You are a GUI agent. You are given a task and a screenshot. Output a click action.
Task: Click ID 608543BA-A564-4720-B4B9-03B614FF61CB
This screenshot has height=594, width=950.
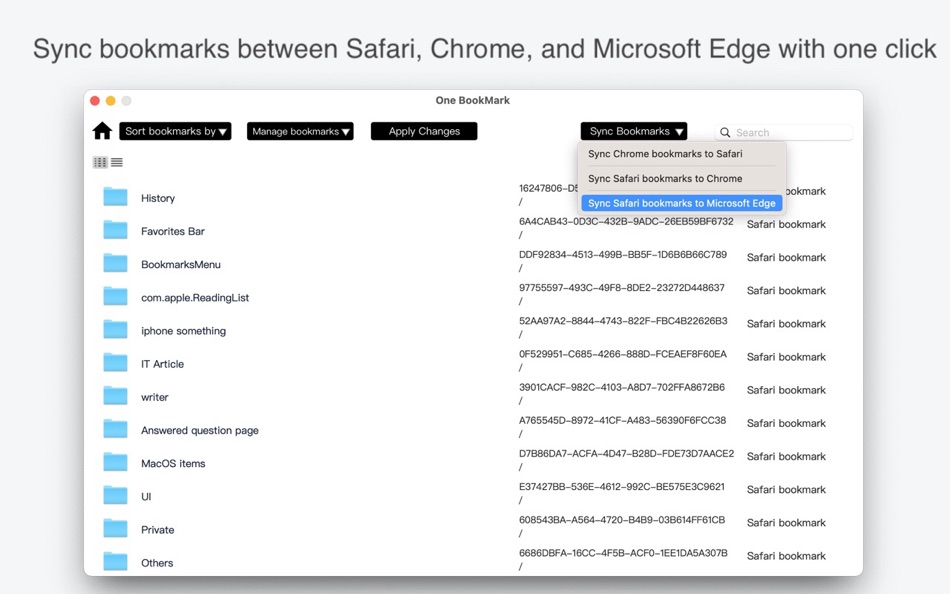click(x=622, y=520)
